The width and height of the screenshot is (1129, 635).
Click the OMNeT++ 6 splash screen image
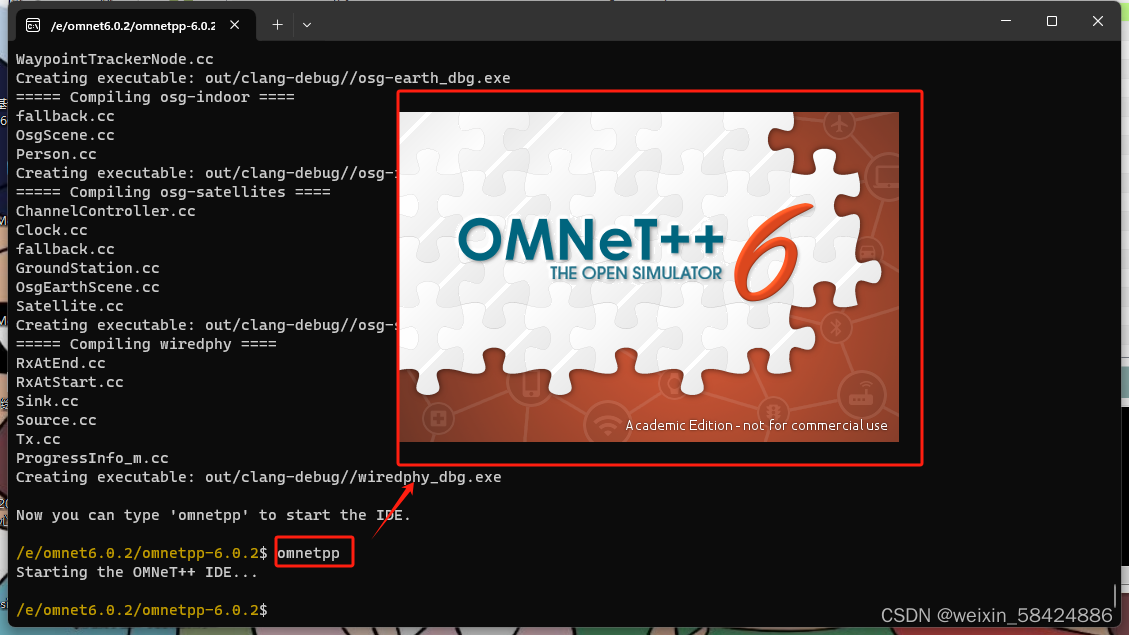[x=649, y=276]
